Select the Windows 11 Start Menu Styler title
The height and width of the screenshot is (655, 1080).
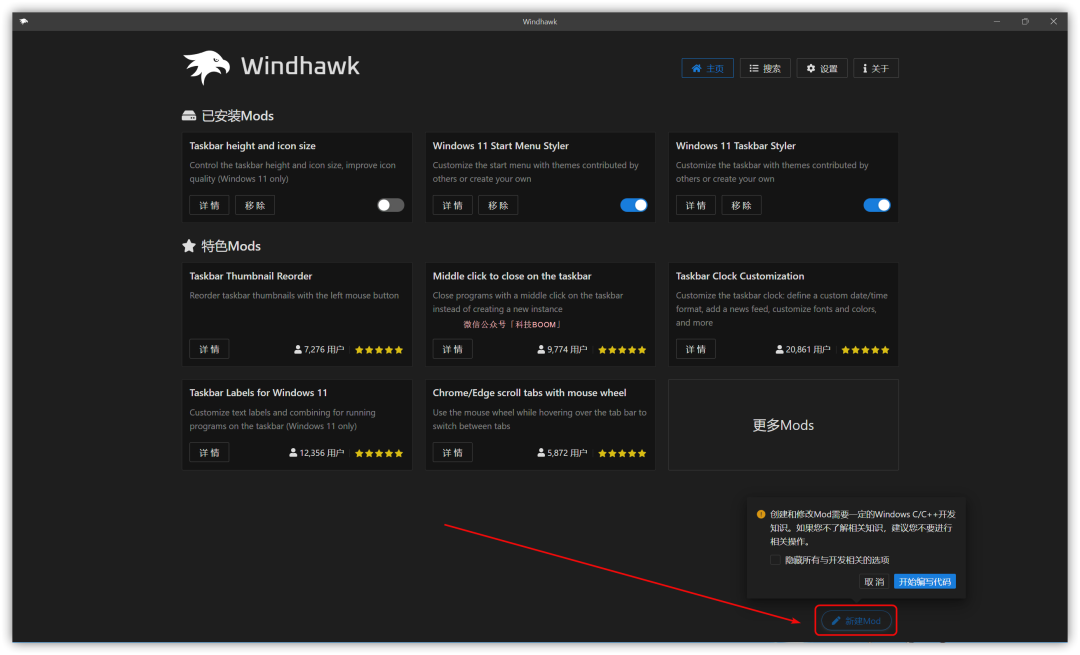click(501, 146)
